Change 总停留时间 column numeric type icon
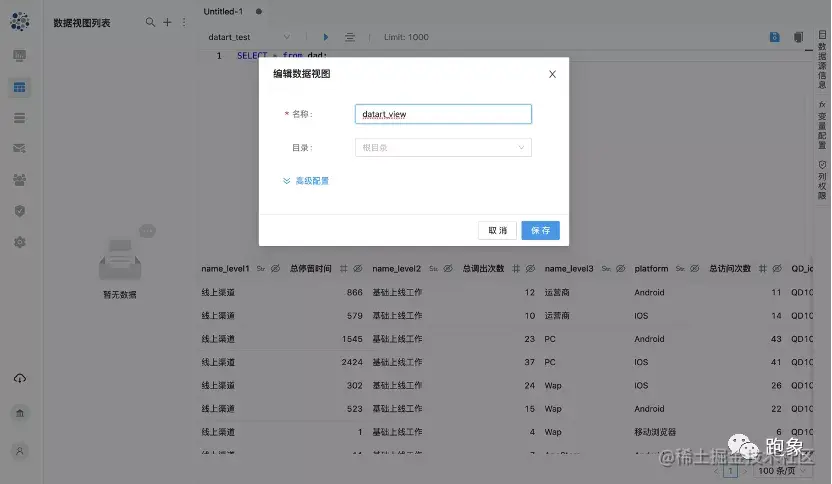832x484 pixels. tap(344, 269)
